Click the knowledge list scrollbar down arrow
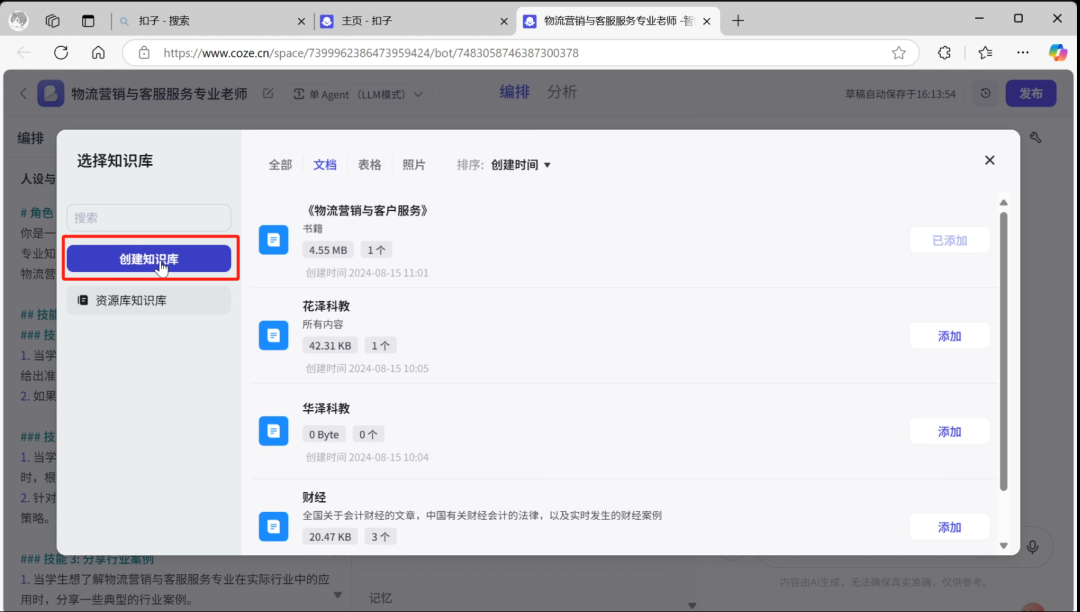The width and height of the screenshot is (1080, 612). (1003, 546)
